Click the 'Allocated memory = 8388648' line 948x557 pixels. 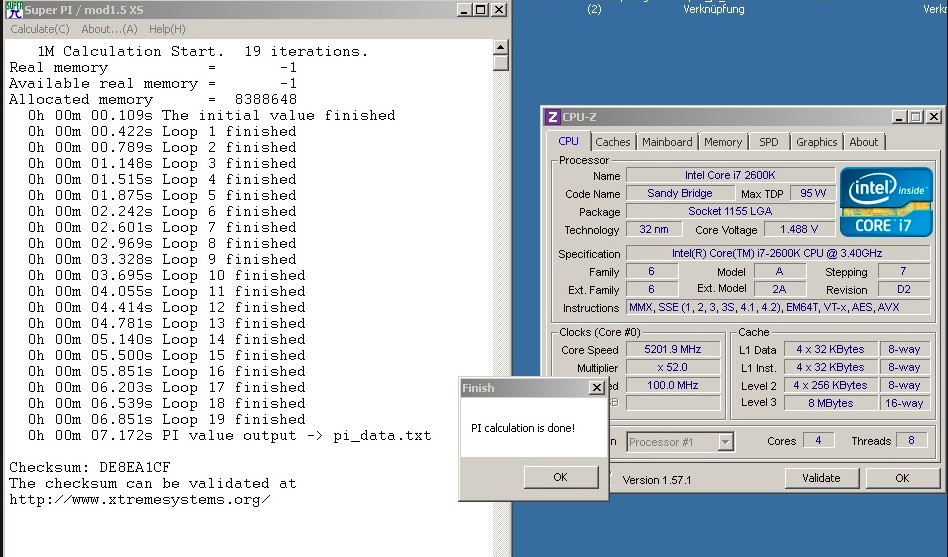(x=153, y=99)
